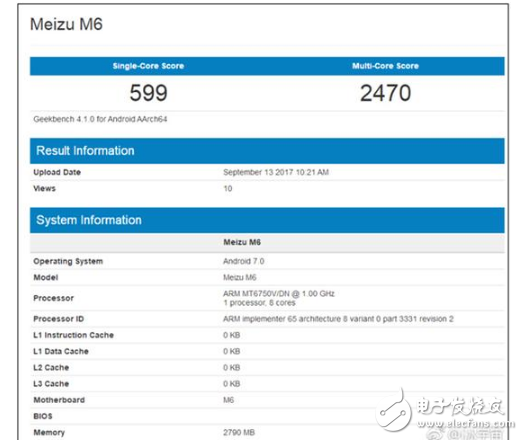Click the bold Meizu M6 column header
Image resolution: width=523 pixels, height=440 pixels.
click(x=242, y=242)
